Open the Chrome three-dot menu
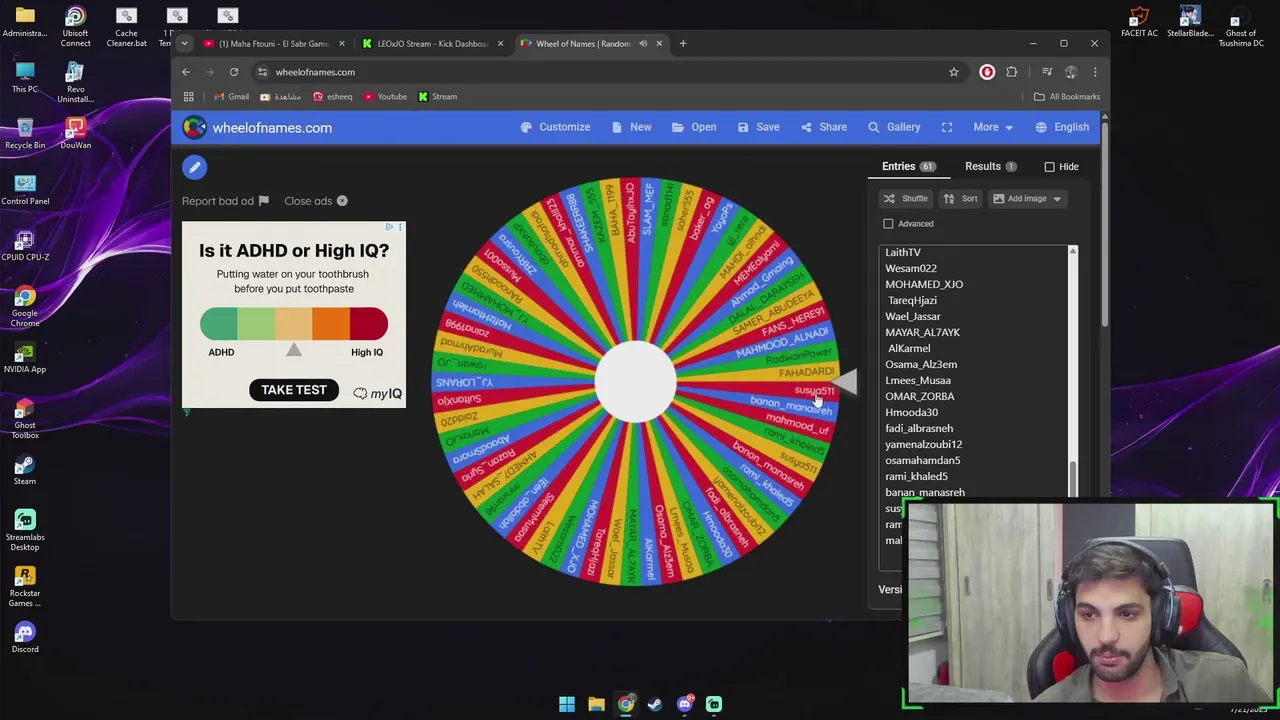Screen dimensions: 1280x720 (x=1095, y=72)
